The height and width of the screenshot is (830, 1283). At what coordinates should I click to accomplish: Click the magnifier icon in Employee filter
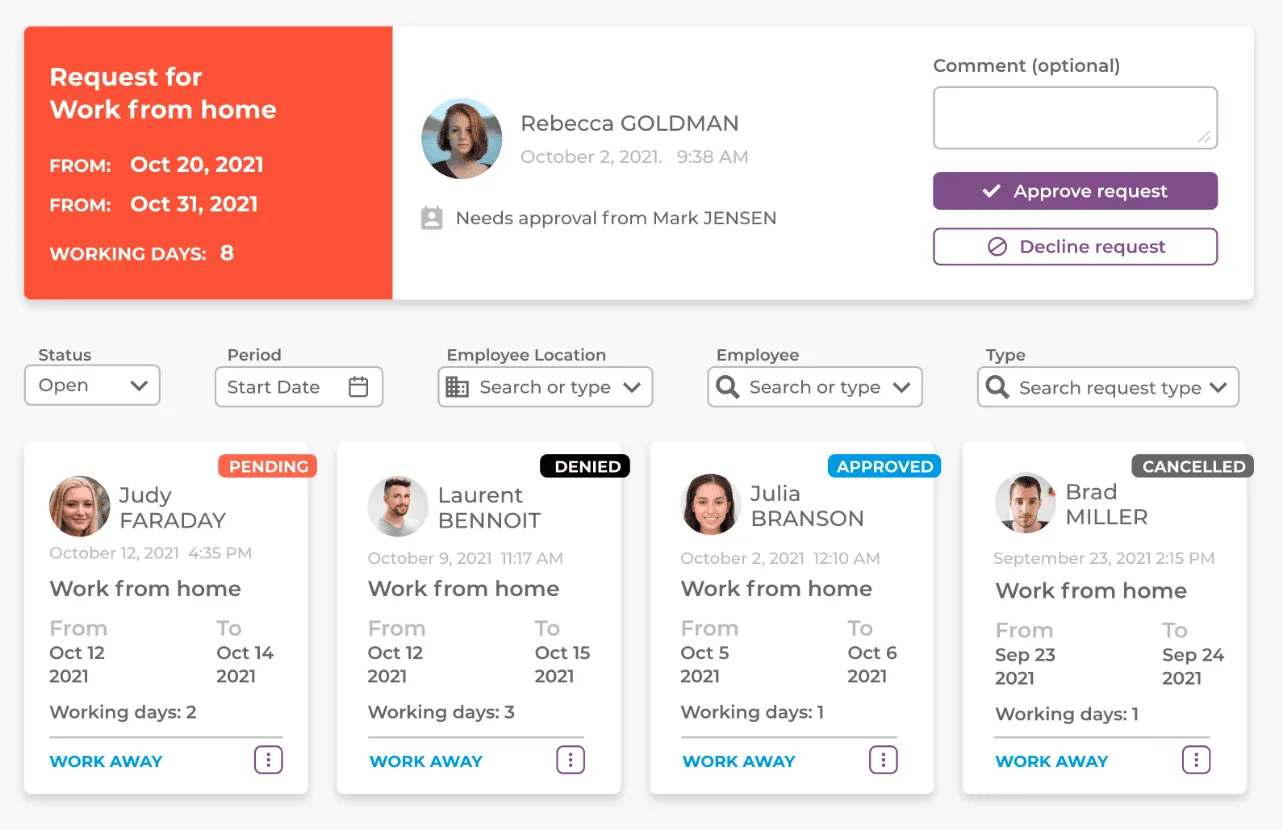click(x=728, y=387)
